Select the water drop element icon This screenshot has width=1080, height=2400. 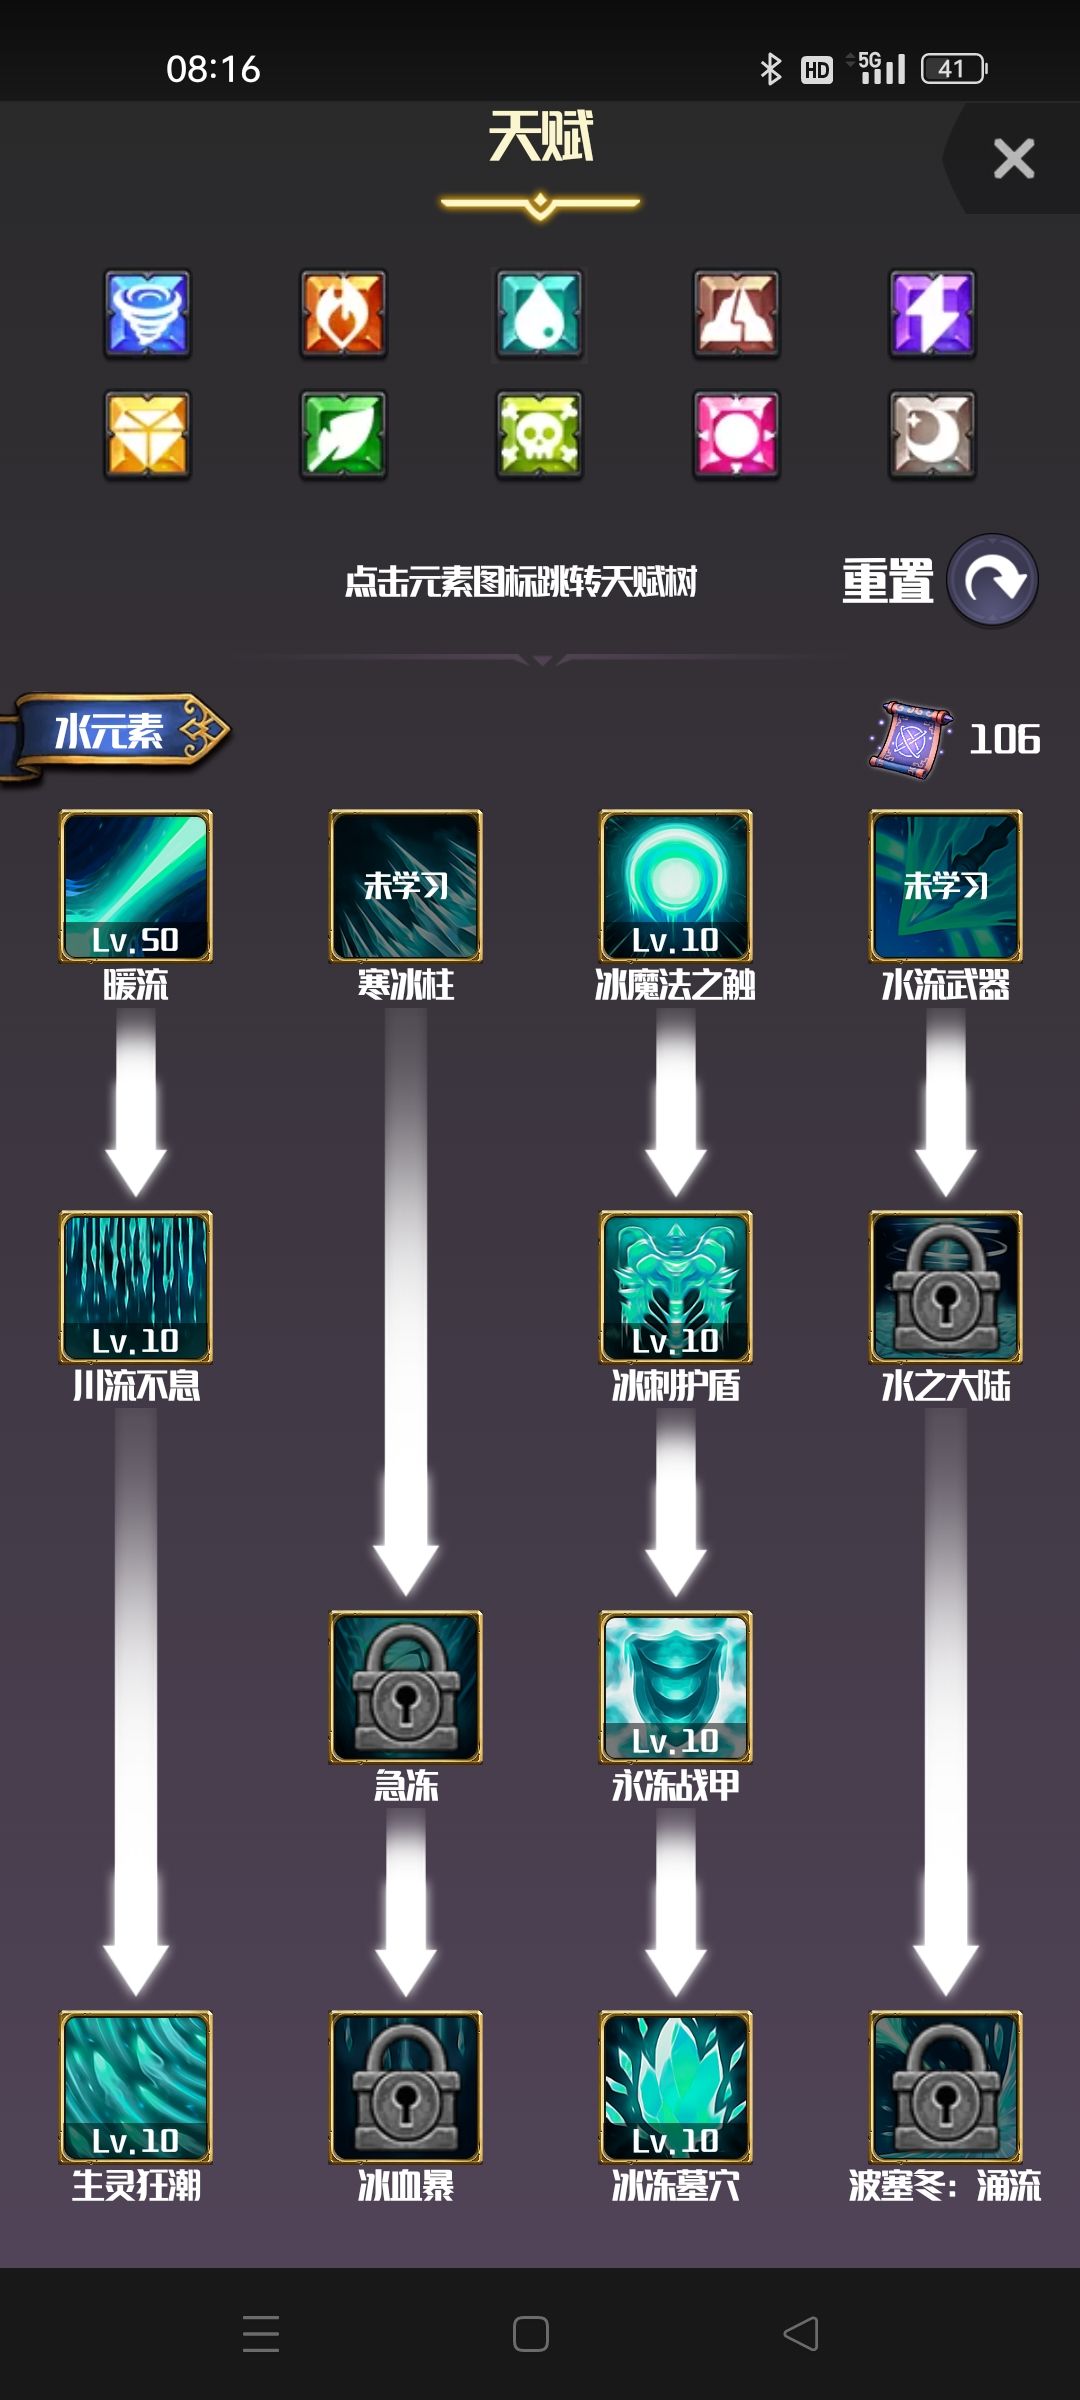click(539, 314)
